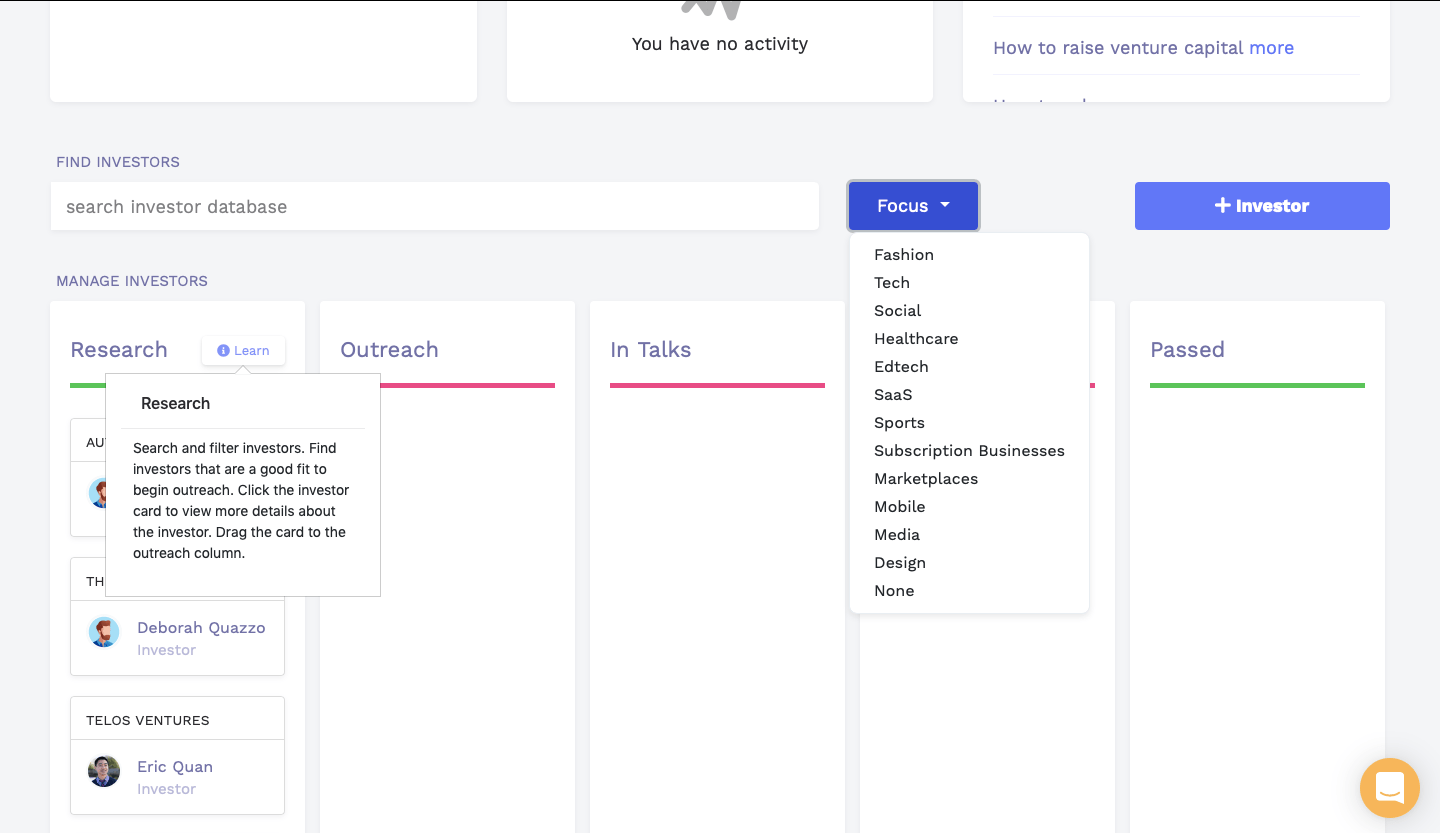1440x833 pixels.
Task: Type in the search investor database field
Action: click(x=435, y=207)
